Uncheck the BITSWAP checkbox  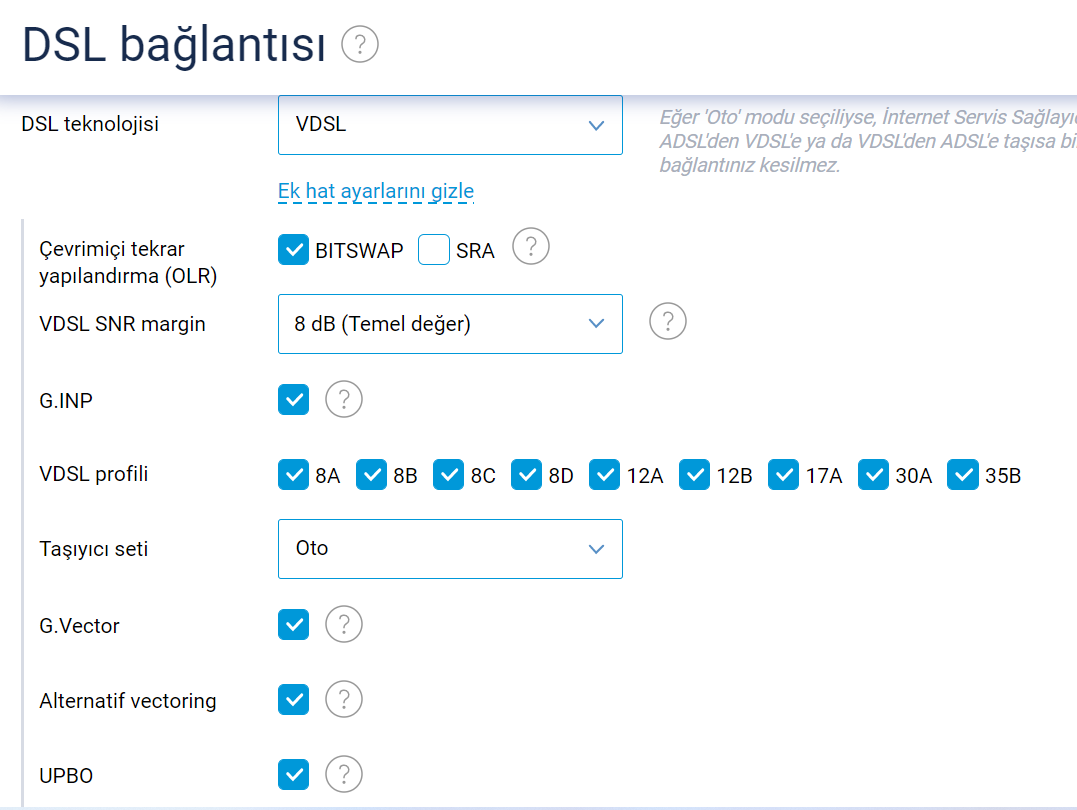[x=293, y=249]
